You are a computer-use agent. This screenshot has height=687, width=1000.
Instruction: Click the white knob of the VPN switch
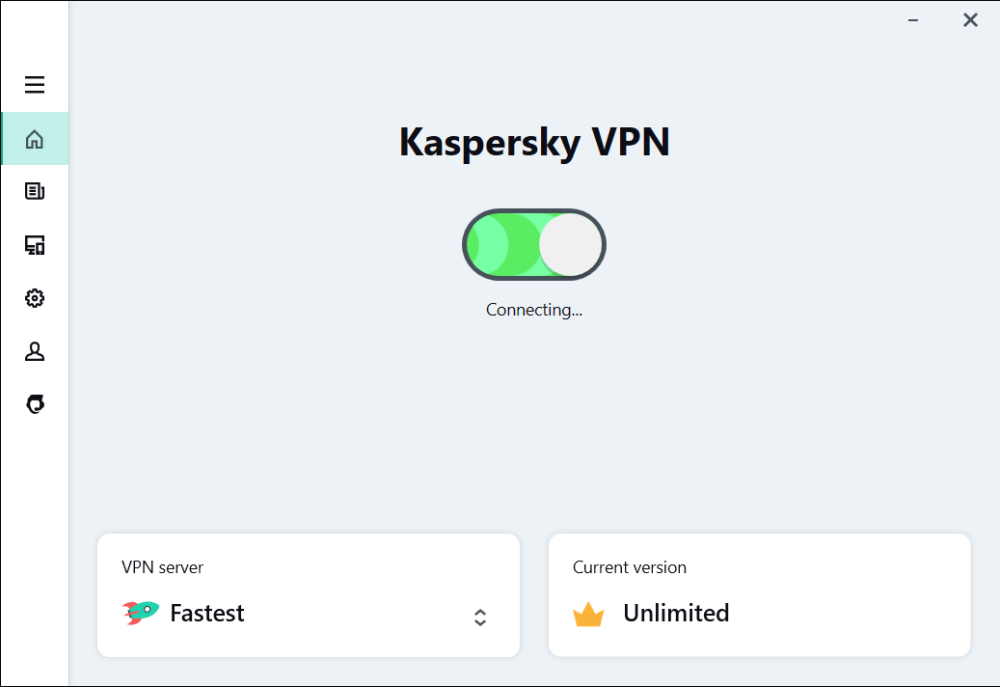[x=571, y=245]
